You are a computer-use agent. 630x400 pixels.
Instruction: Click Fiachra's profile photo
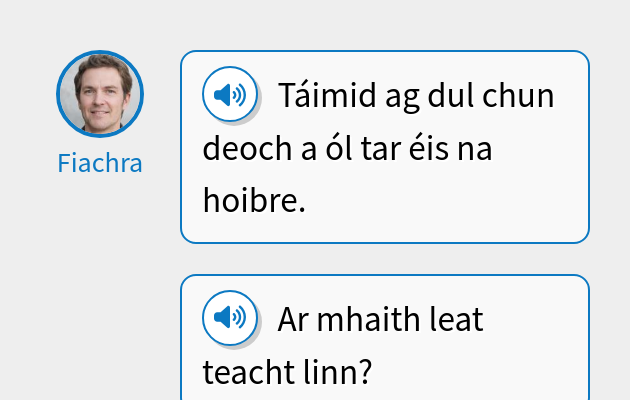pos(100,94)
